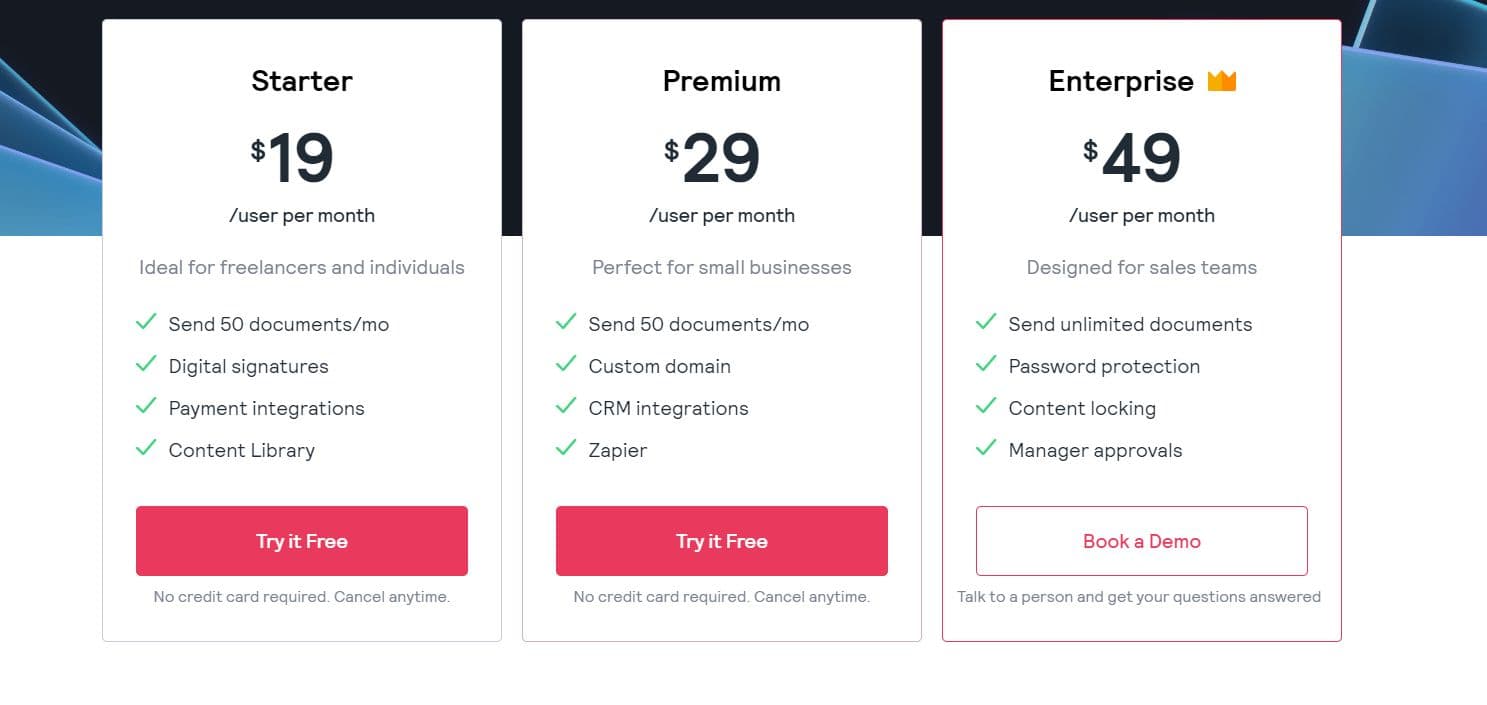This screenshot has width=1487, height=705.
Task: Click the Enterprise plan title
Action: pyautogui.click(x=1120, y=81)
